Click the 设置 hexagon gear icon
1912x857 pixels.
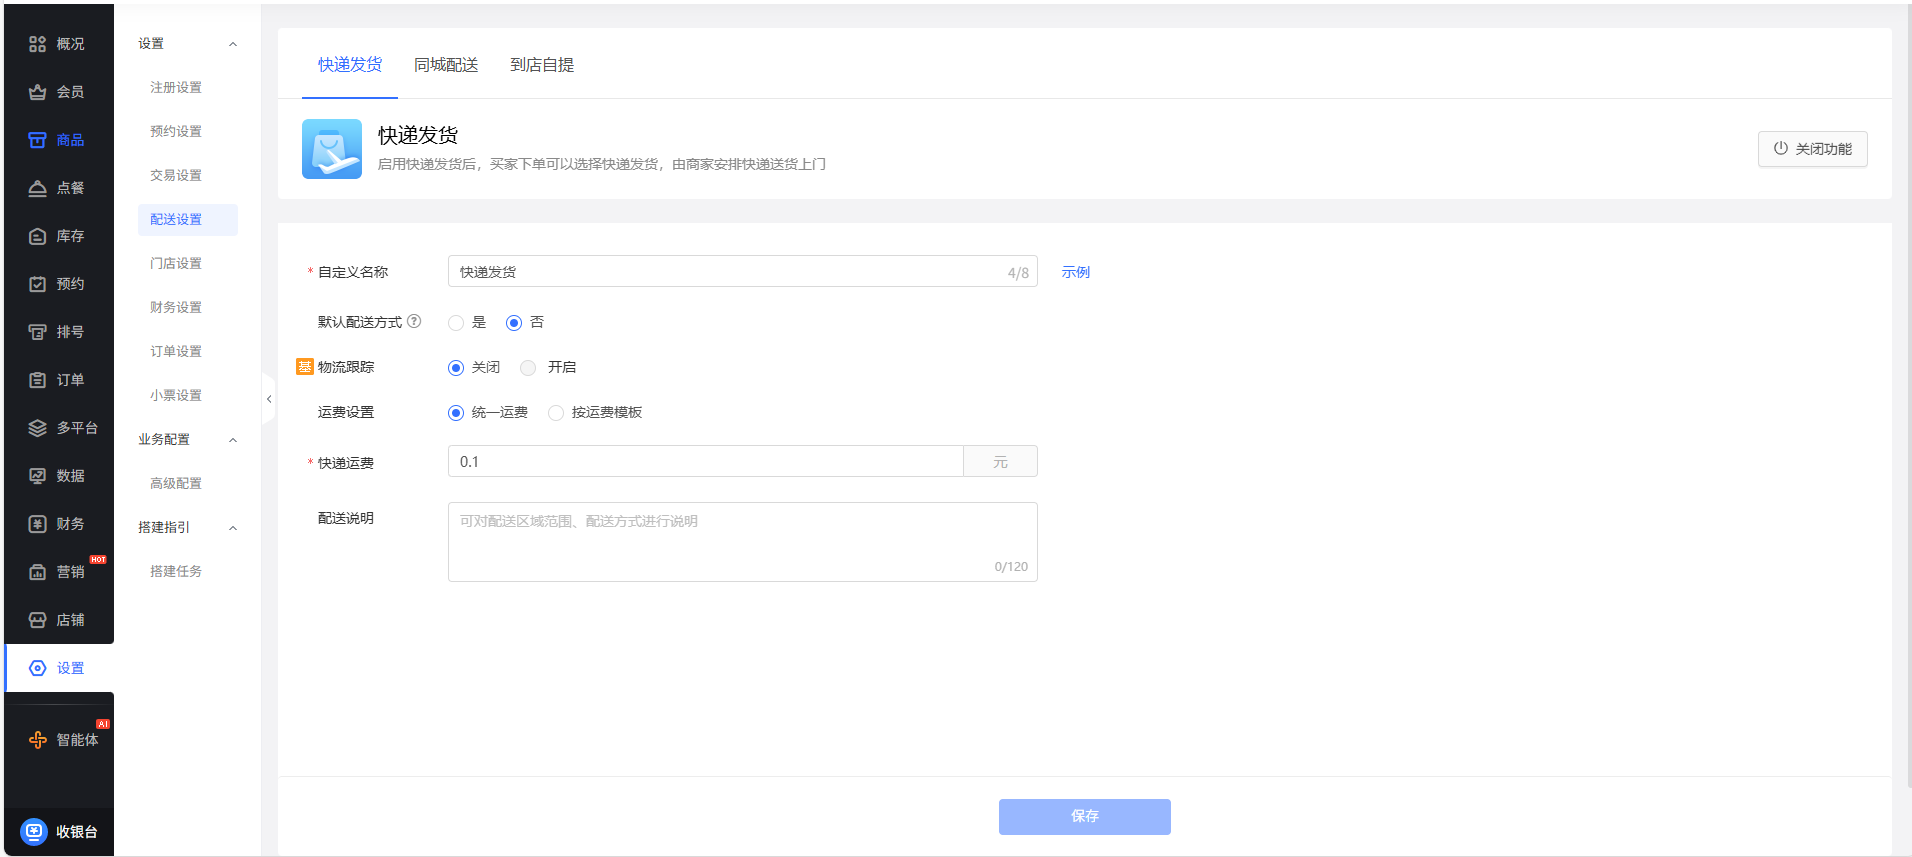point(37,668)
